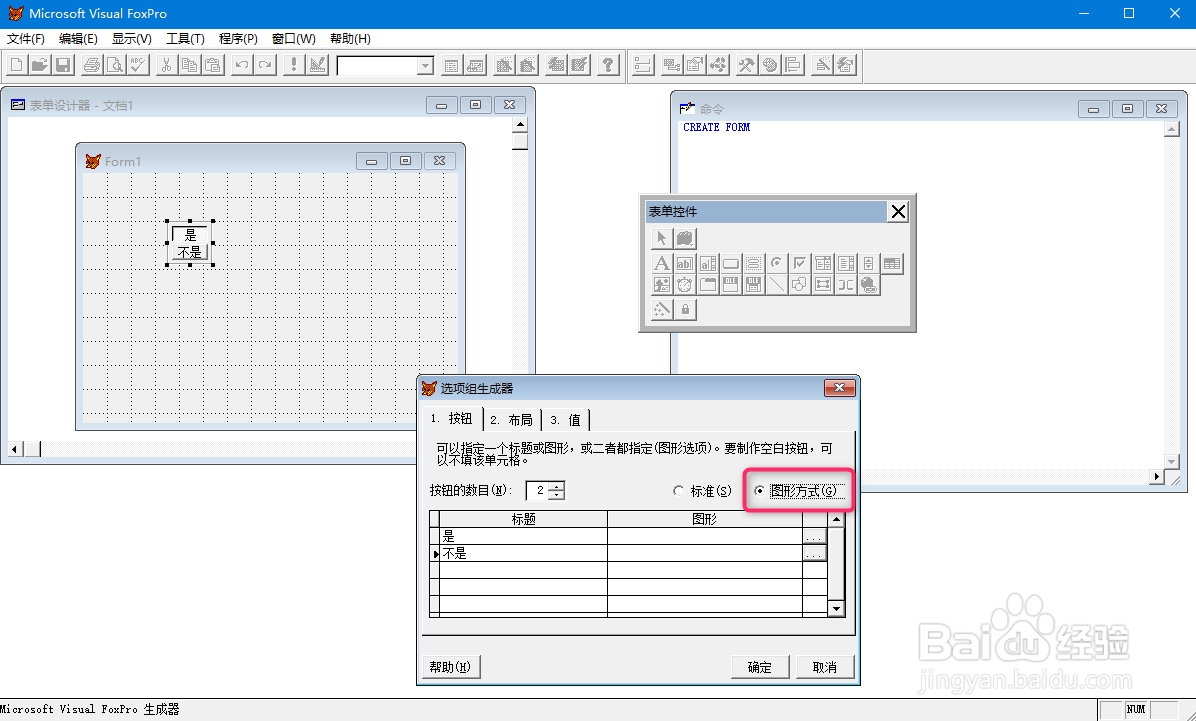Click the Select Objects arrow pointer tool
The image size is (1196, 721).
tap(661, 238)
